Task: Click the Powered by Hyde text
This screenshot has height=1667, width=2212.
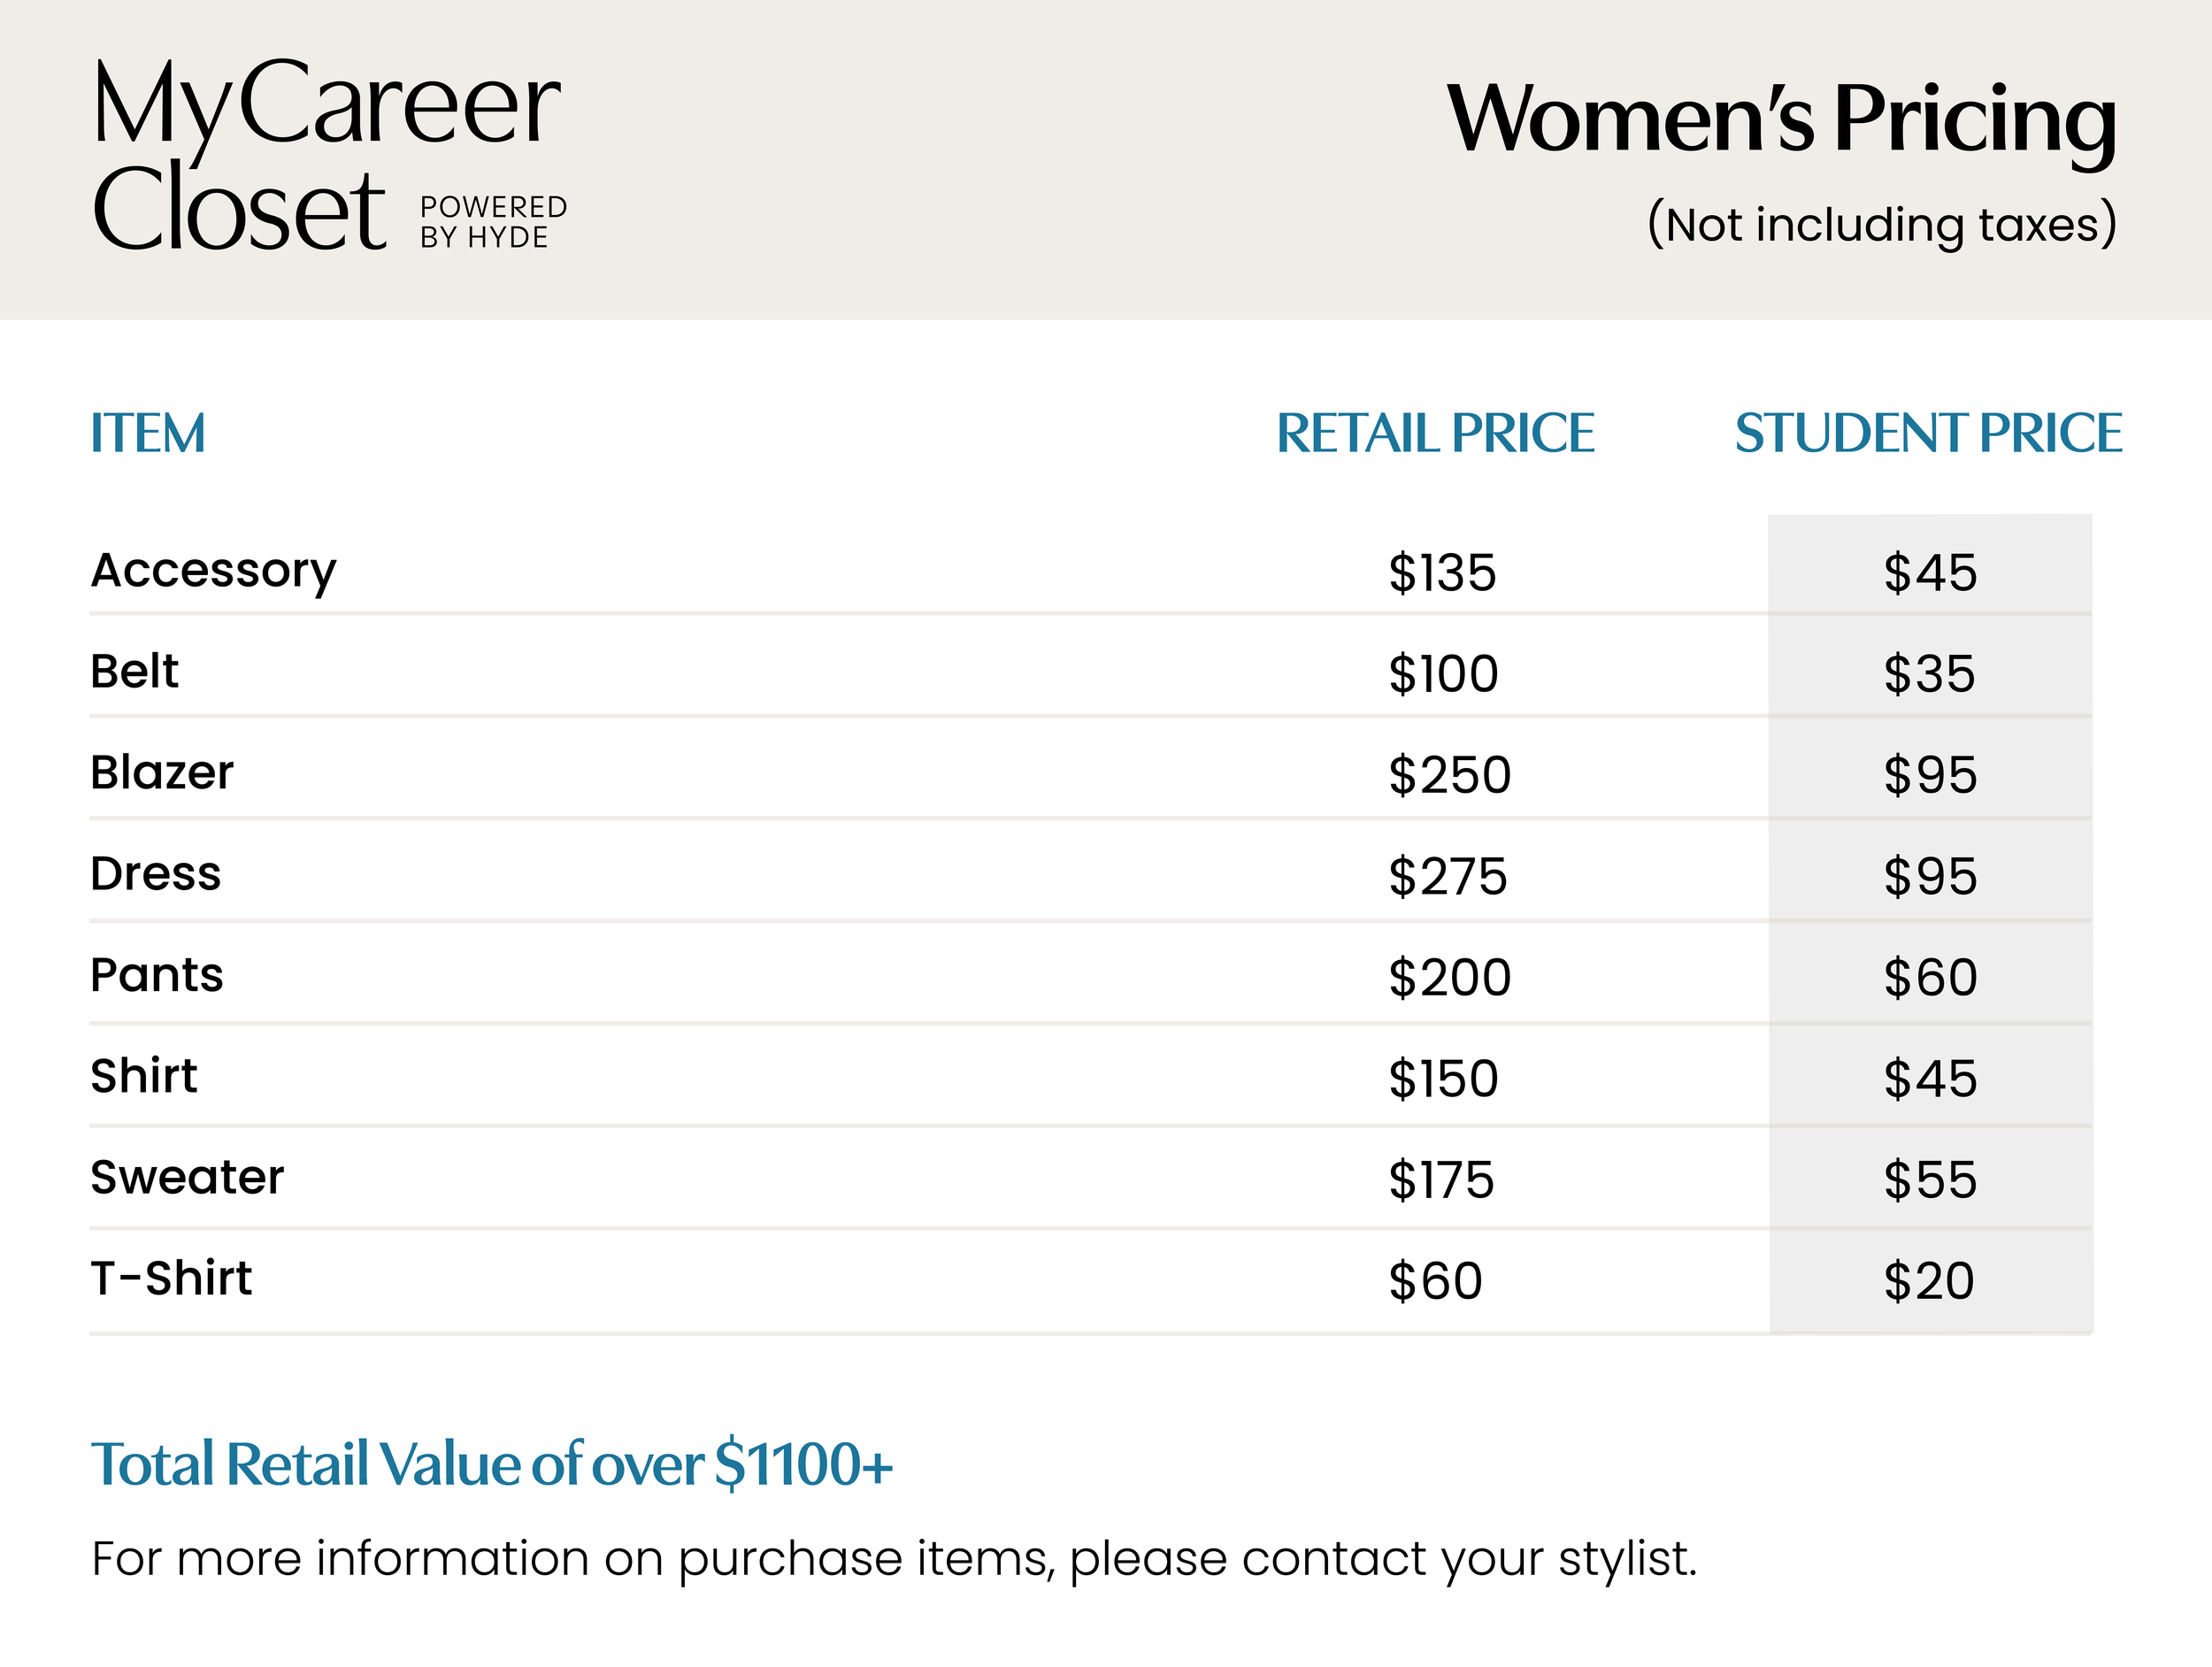Action: (493, 222)
